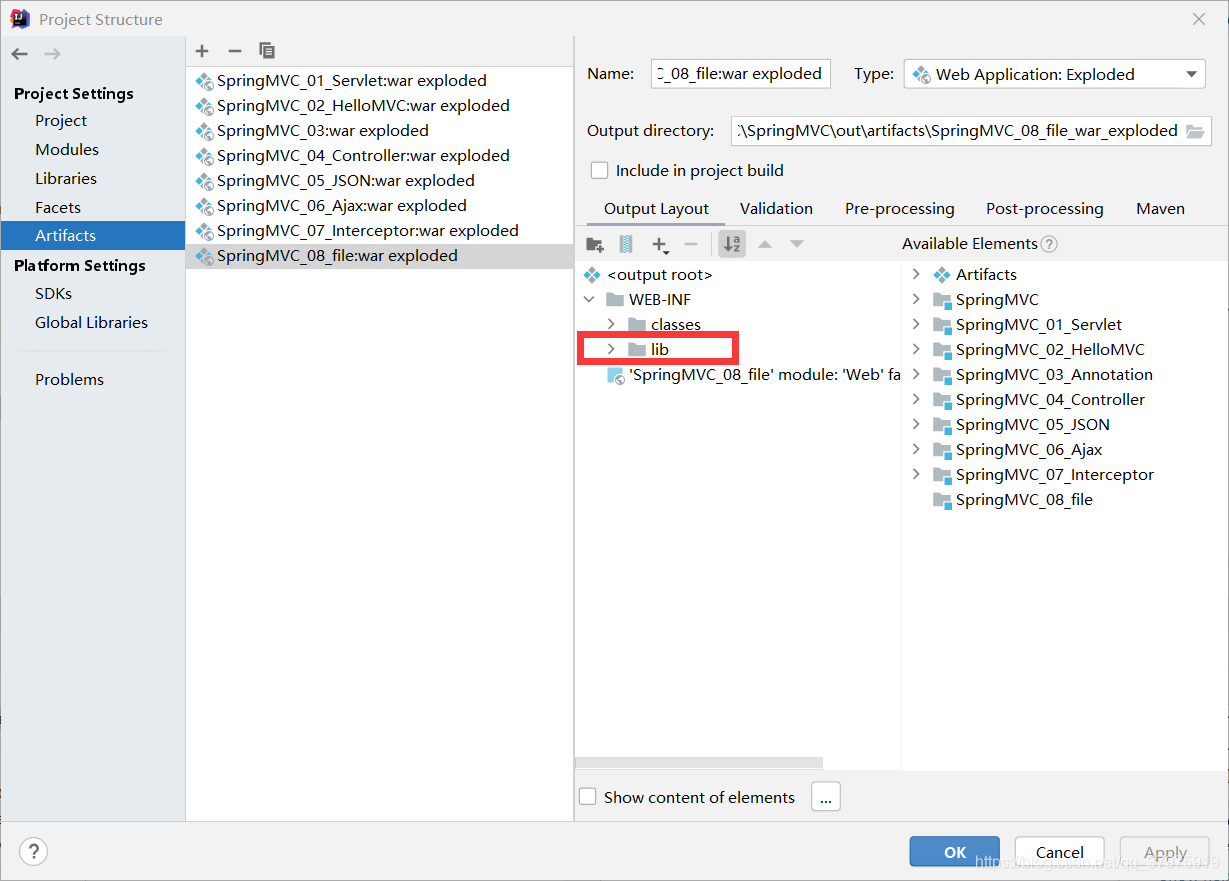The width and height of the screenshot is (1229, 881).
Task: Click the ellipsis button beside Show content
Action: coord(825,797)
